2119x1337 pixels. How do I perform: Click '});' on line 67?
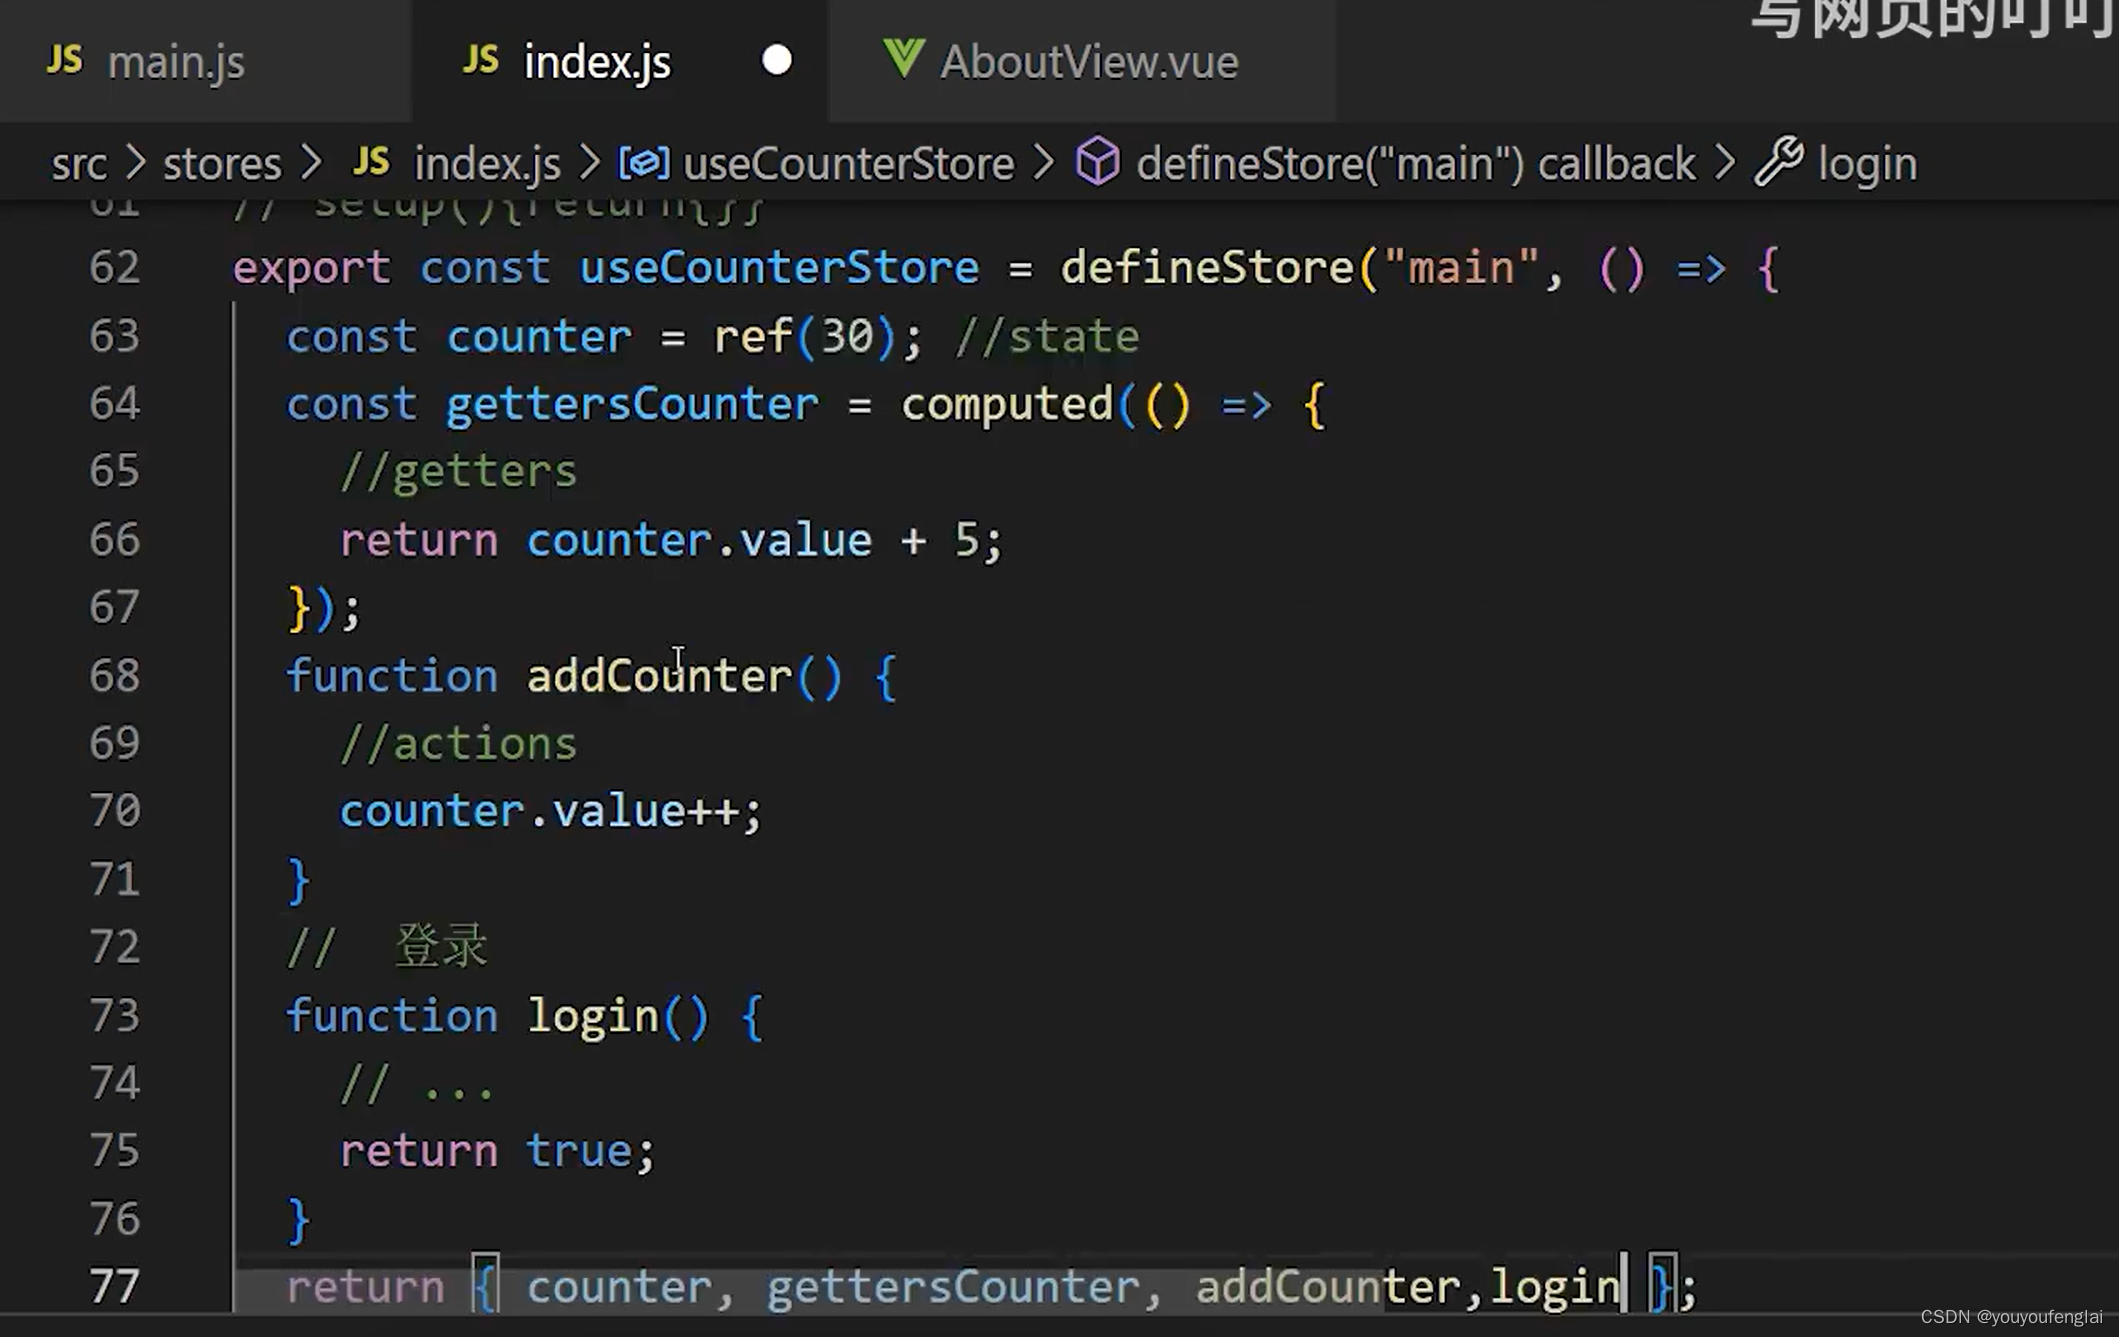click(x=324, y=608)
